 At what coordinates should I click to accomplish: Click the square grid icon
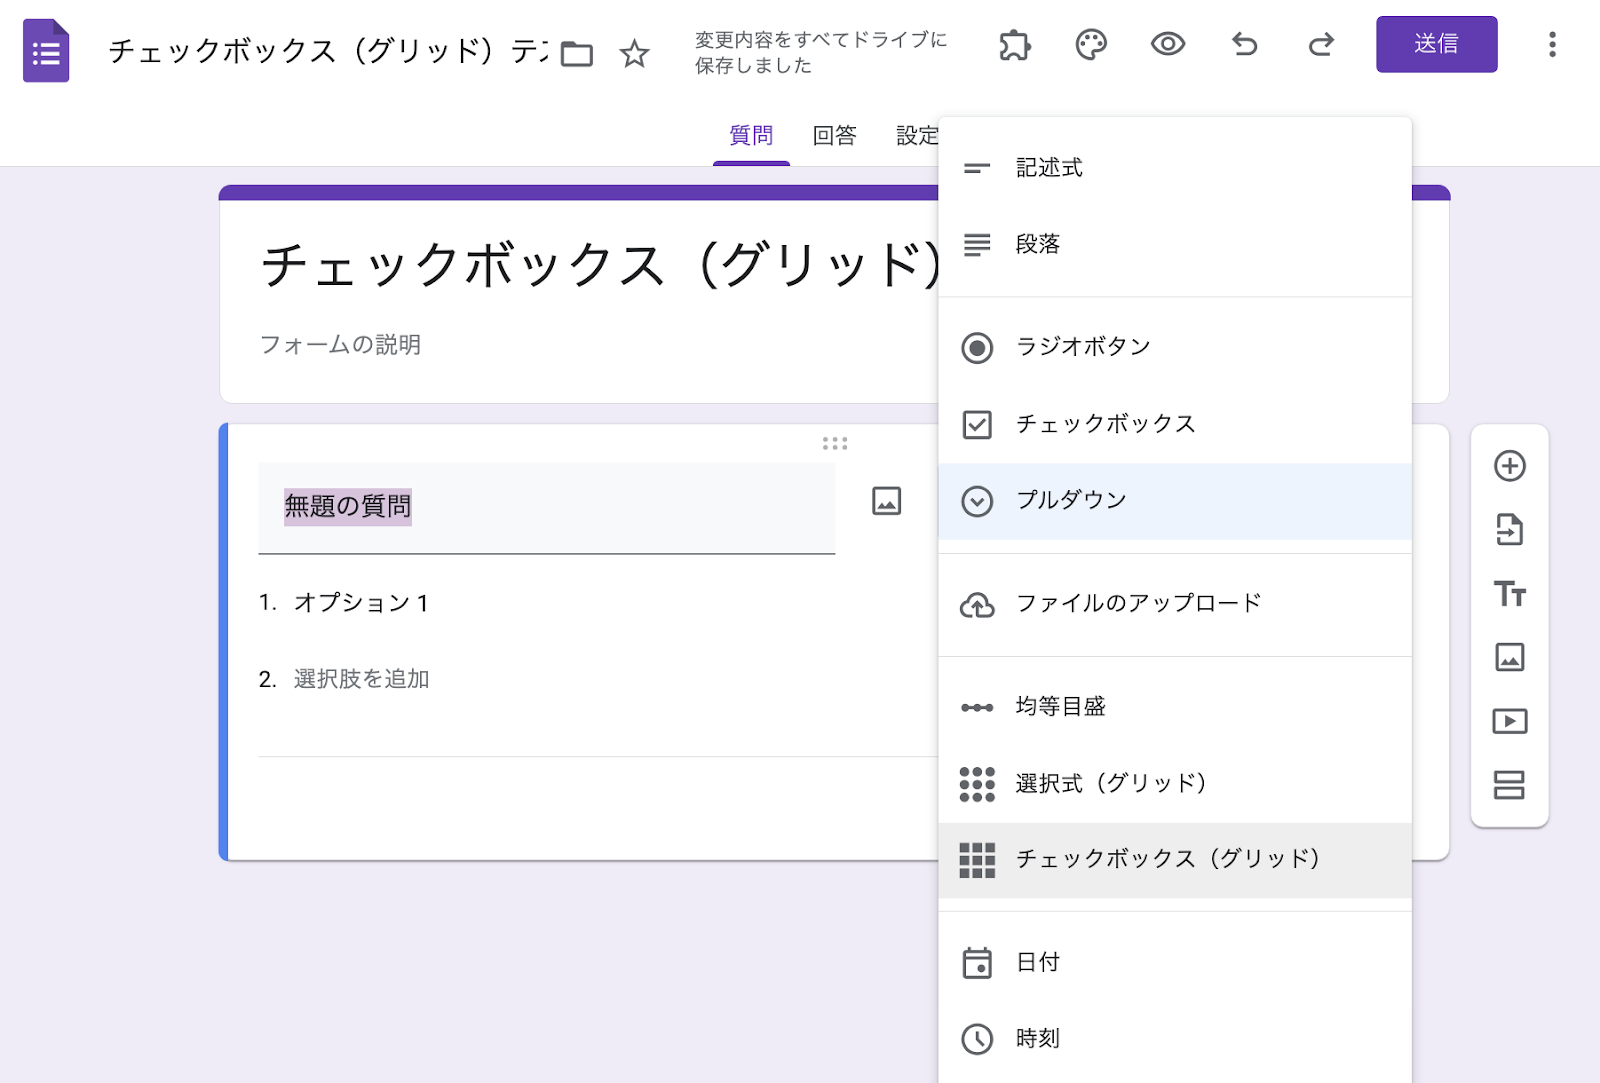pyautogui.click(x=977, y=860)
